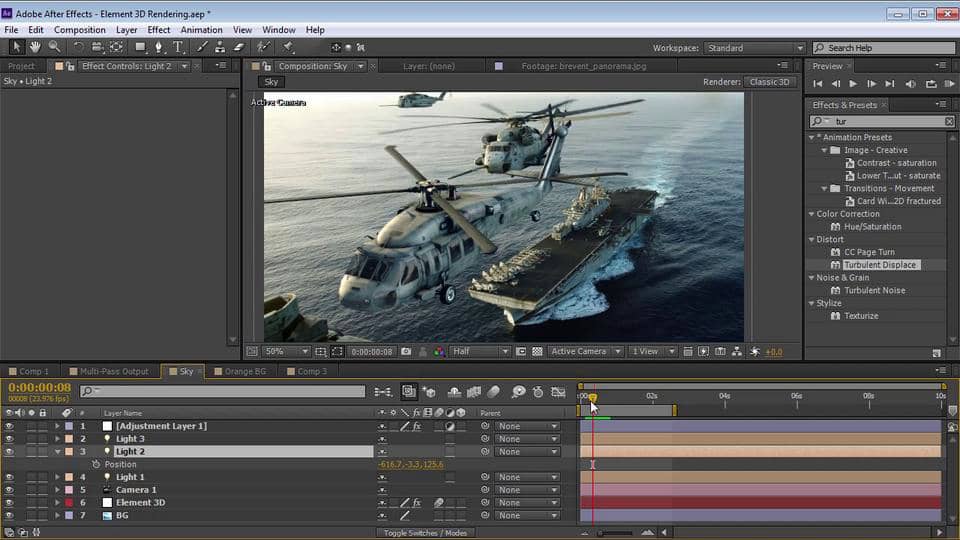The height and width of the screenshot is (540, 960).
Task: Mute audio in Preview panel
Action: click(910, 84)
